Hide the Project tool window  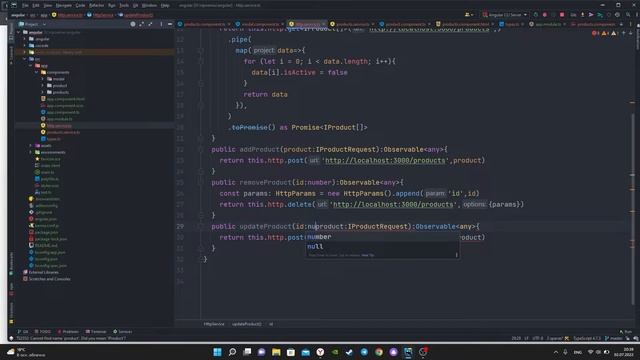coord(170,24)
